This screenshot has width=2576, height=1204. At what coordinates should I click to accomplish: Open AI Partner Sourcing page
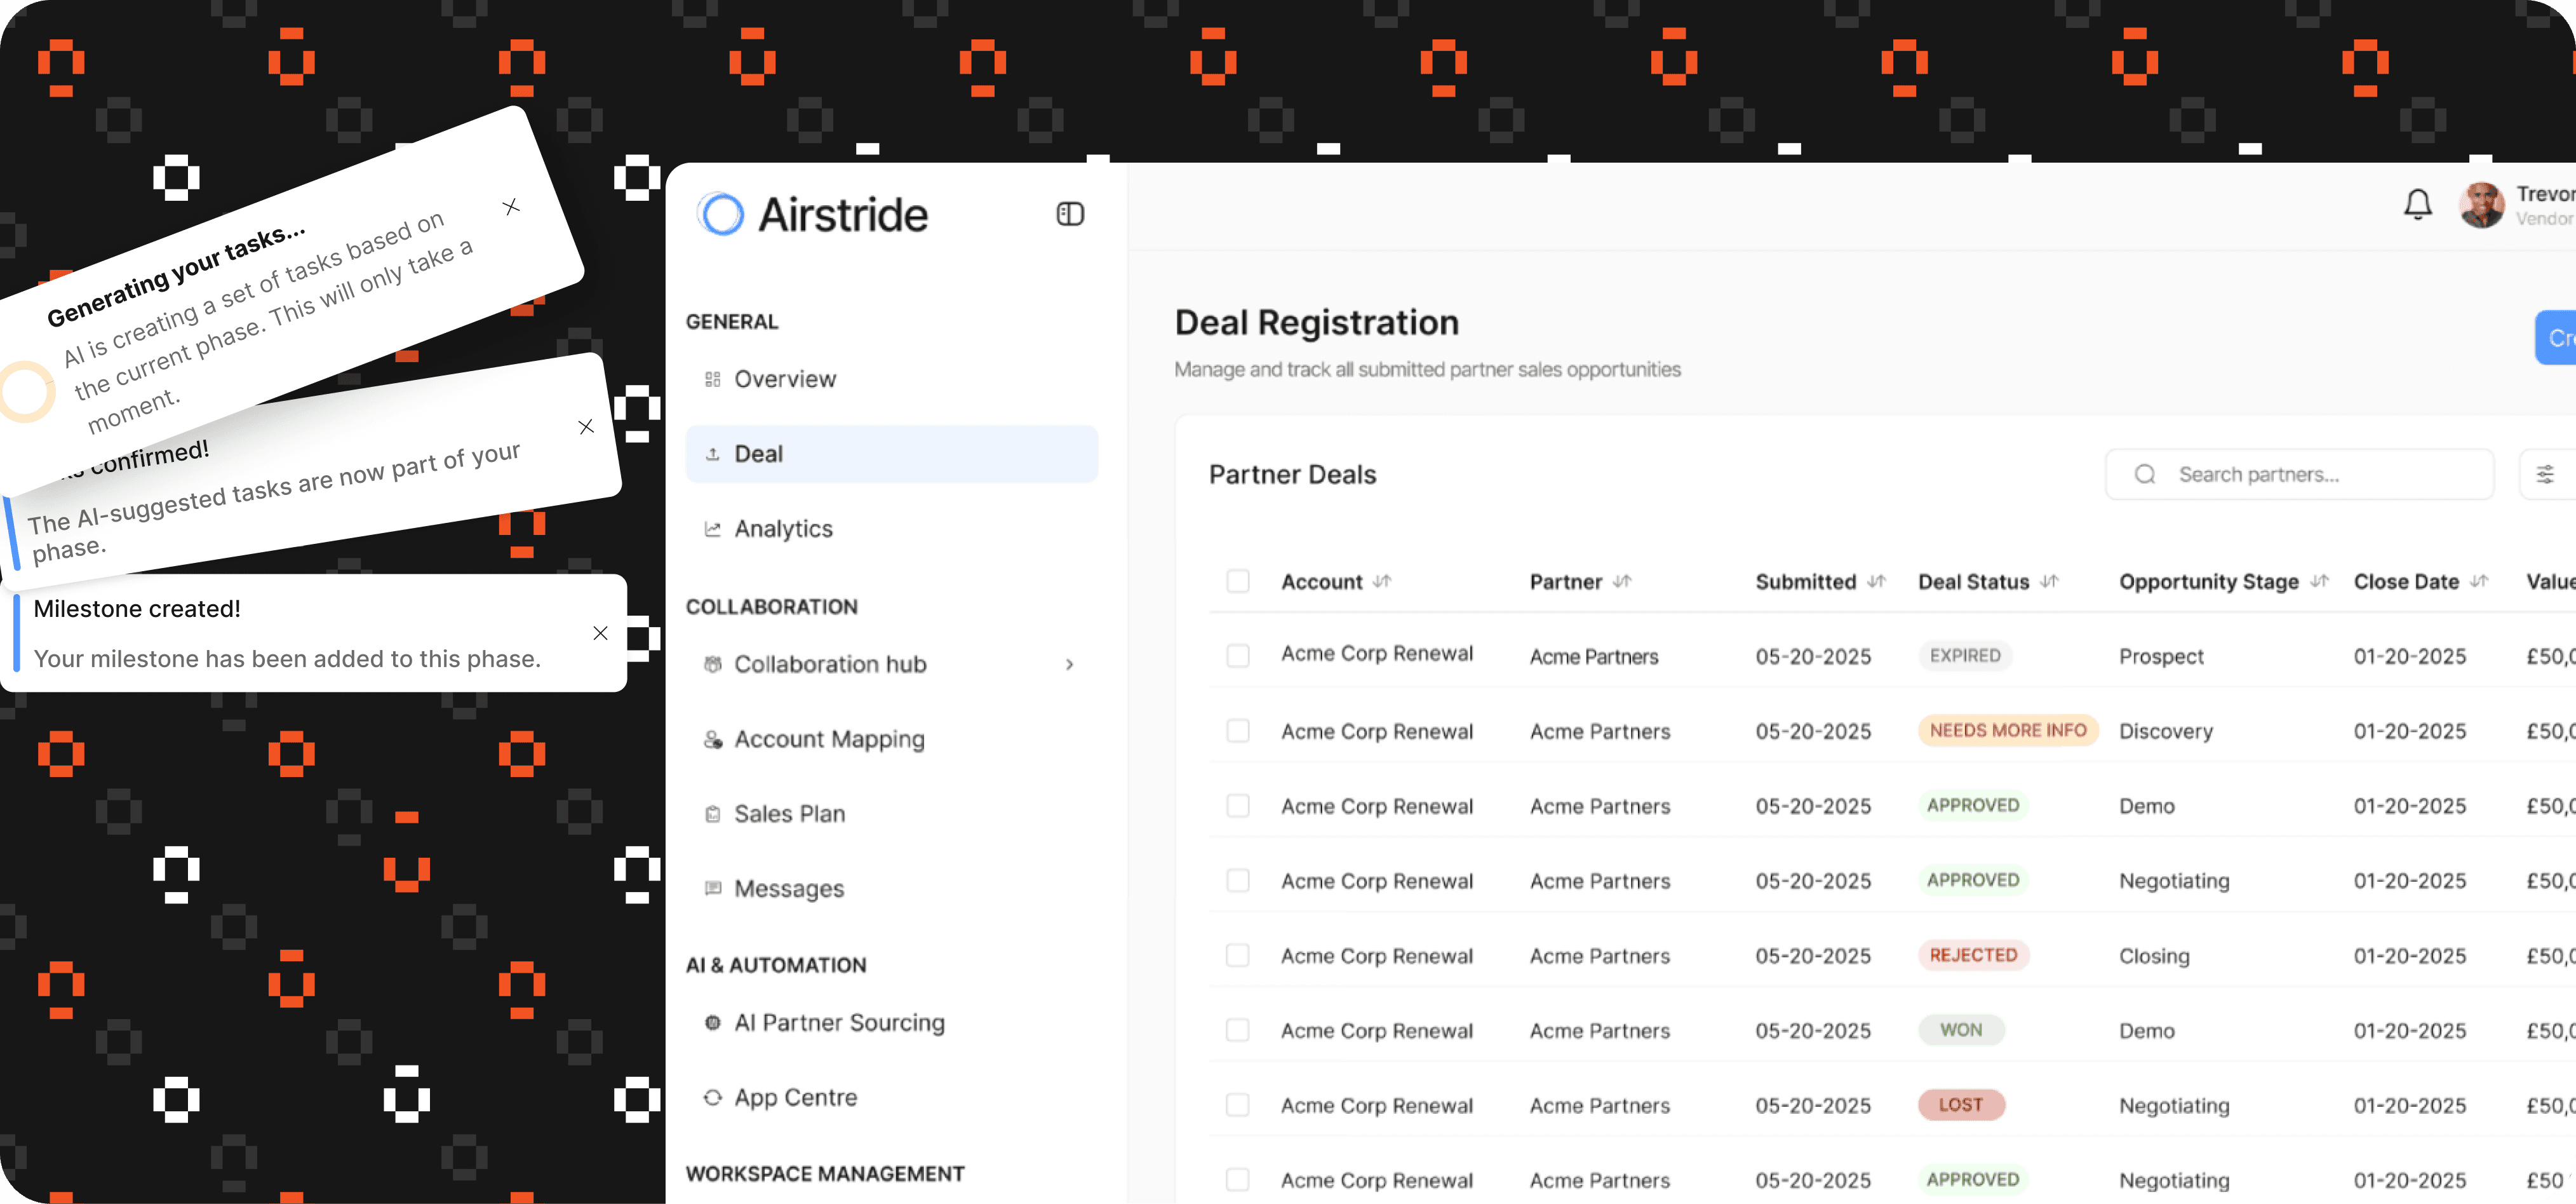click(839, 1022)
